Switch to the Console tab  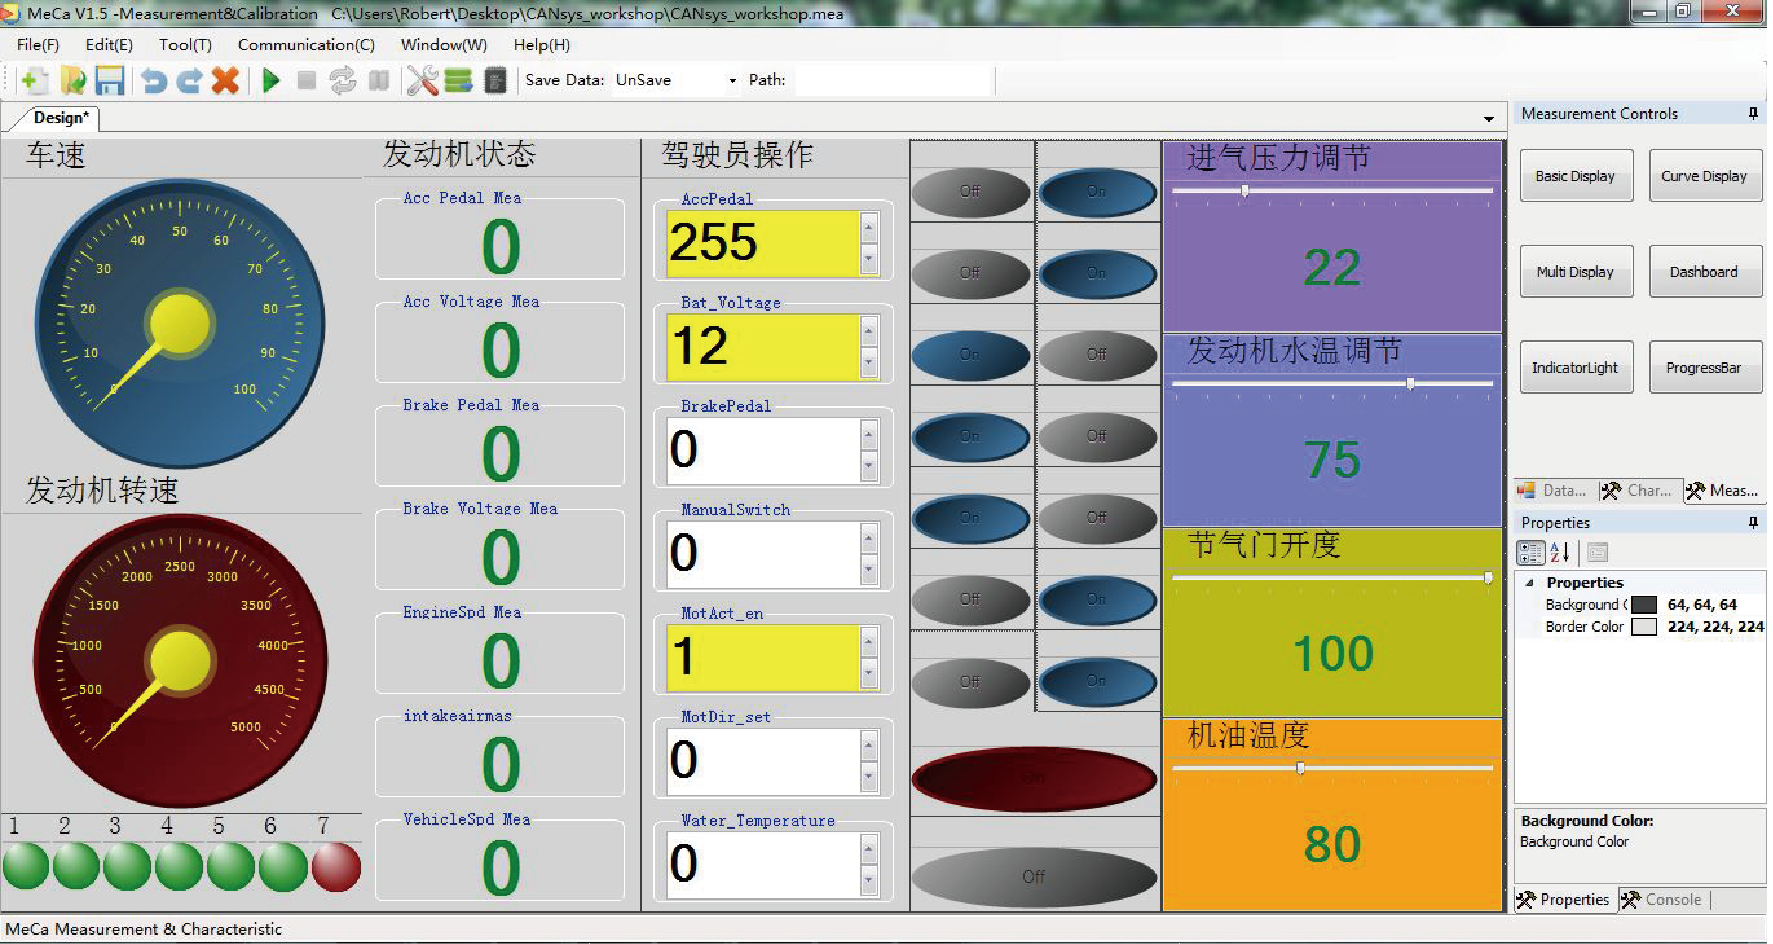click(x=1662, y=900)
